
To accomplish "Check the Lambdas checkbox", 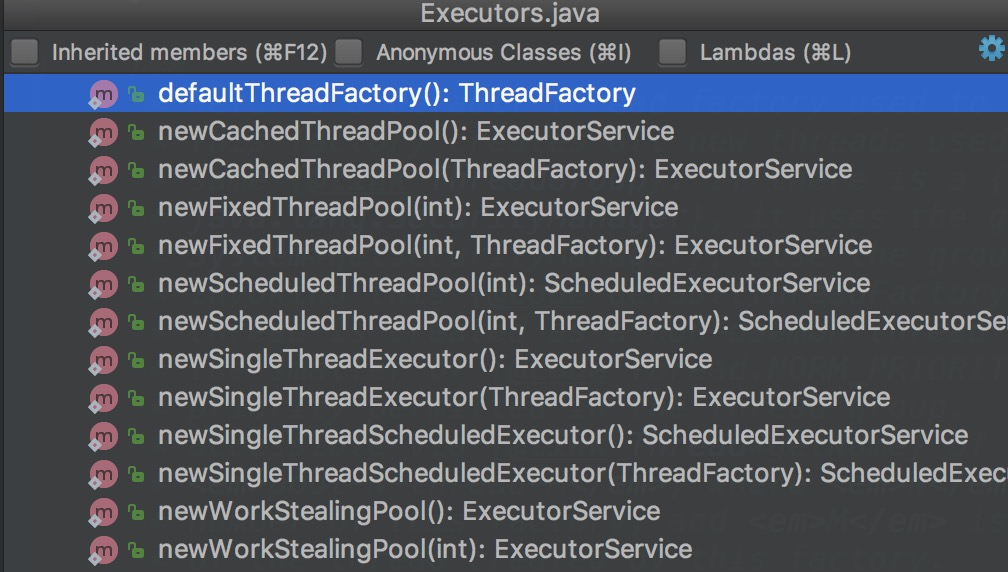I will pyautogui.click(x=672, y=52).
